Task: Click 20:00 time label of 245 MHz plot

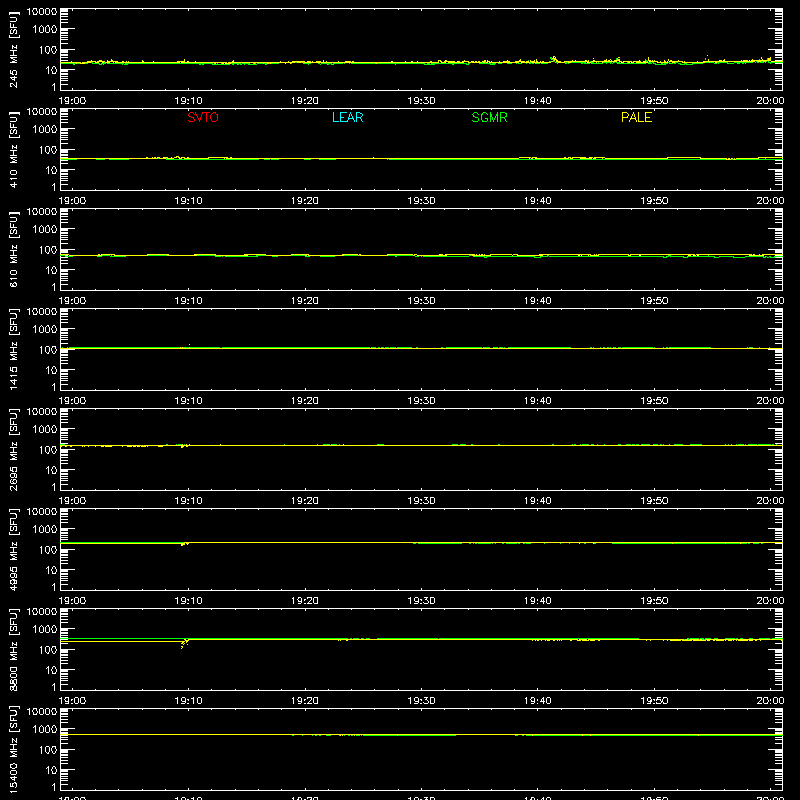Action: click(770, 101)
